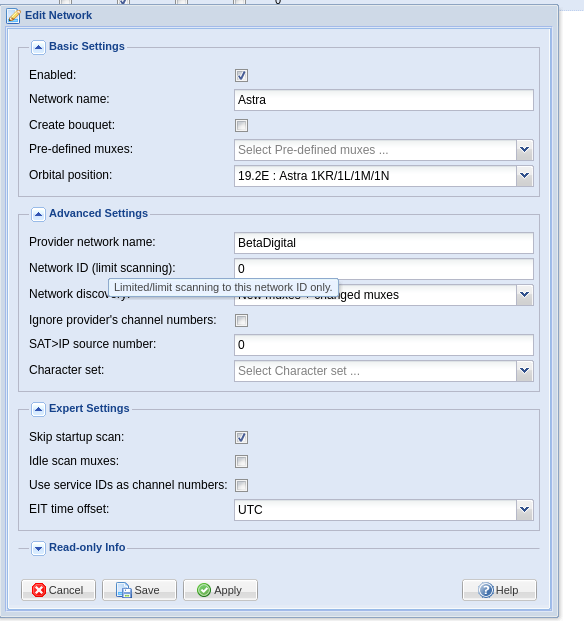Collapse the Advanced Settings section
Viewport: 584px width, 633px height.
38,214
